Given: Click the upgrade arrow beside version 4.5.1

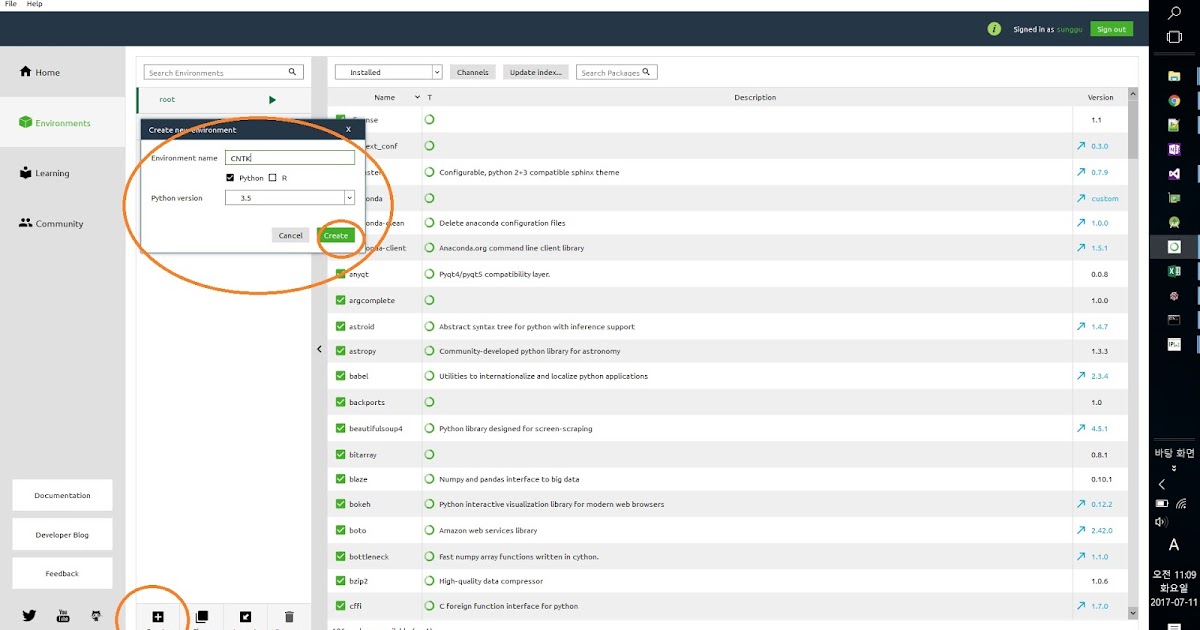Looking at the screenshot, I should click(x=1081, y=428).
